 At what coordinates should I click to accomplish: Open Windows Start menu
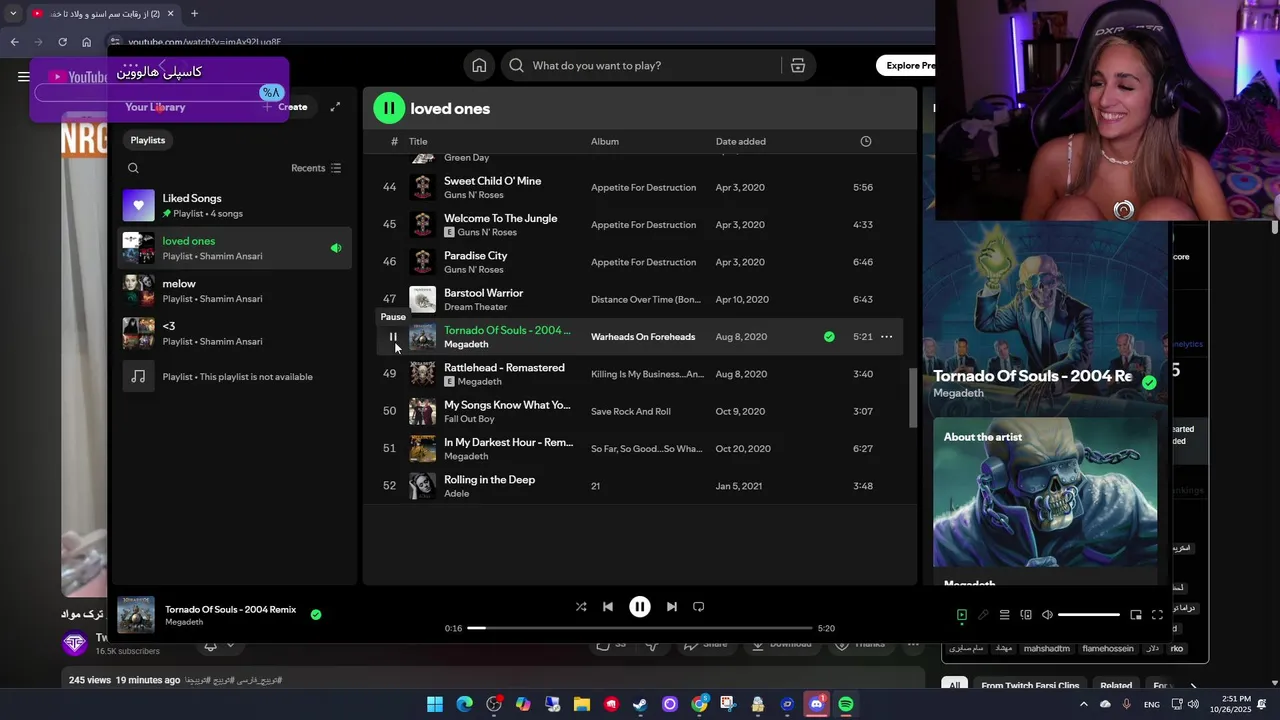pyautogui.click(x=435, y=704)
